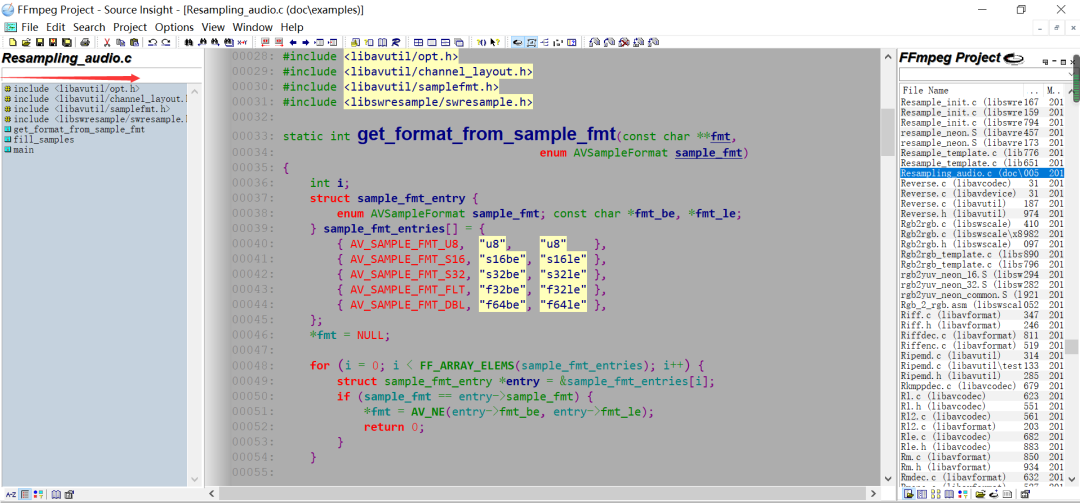Viewport: 1080px width, 504px height.
Task: Click the symbol filter input field
Action: click(102, 73)
